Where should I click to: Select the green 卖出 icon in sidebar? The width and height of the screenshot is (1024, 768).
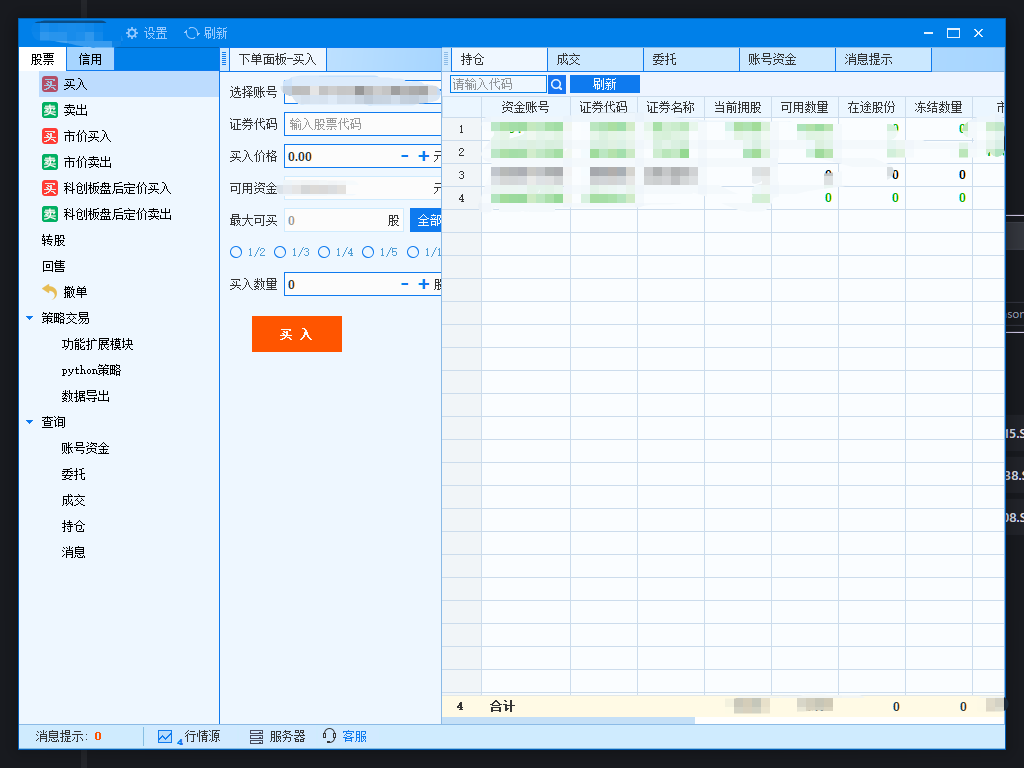pyautogui.click(x=50, y=110)
